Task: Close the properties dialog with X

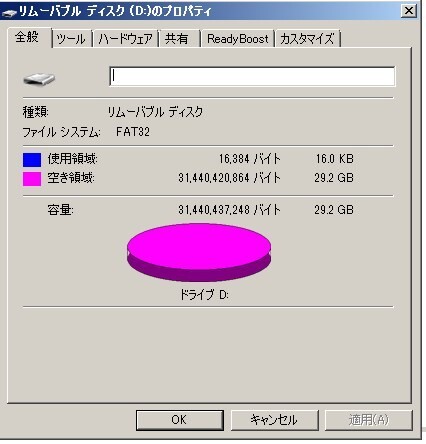Action: 409,11
